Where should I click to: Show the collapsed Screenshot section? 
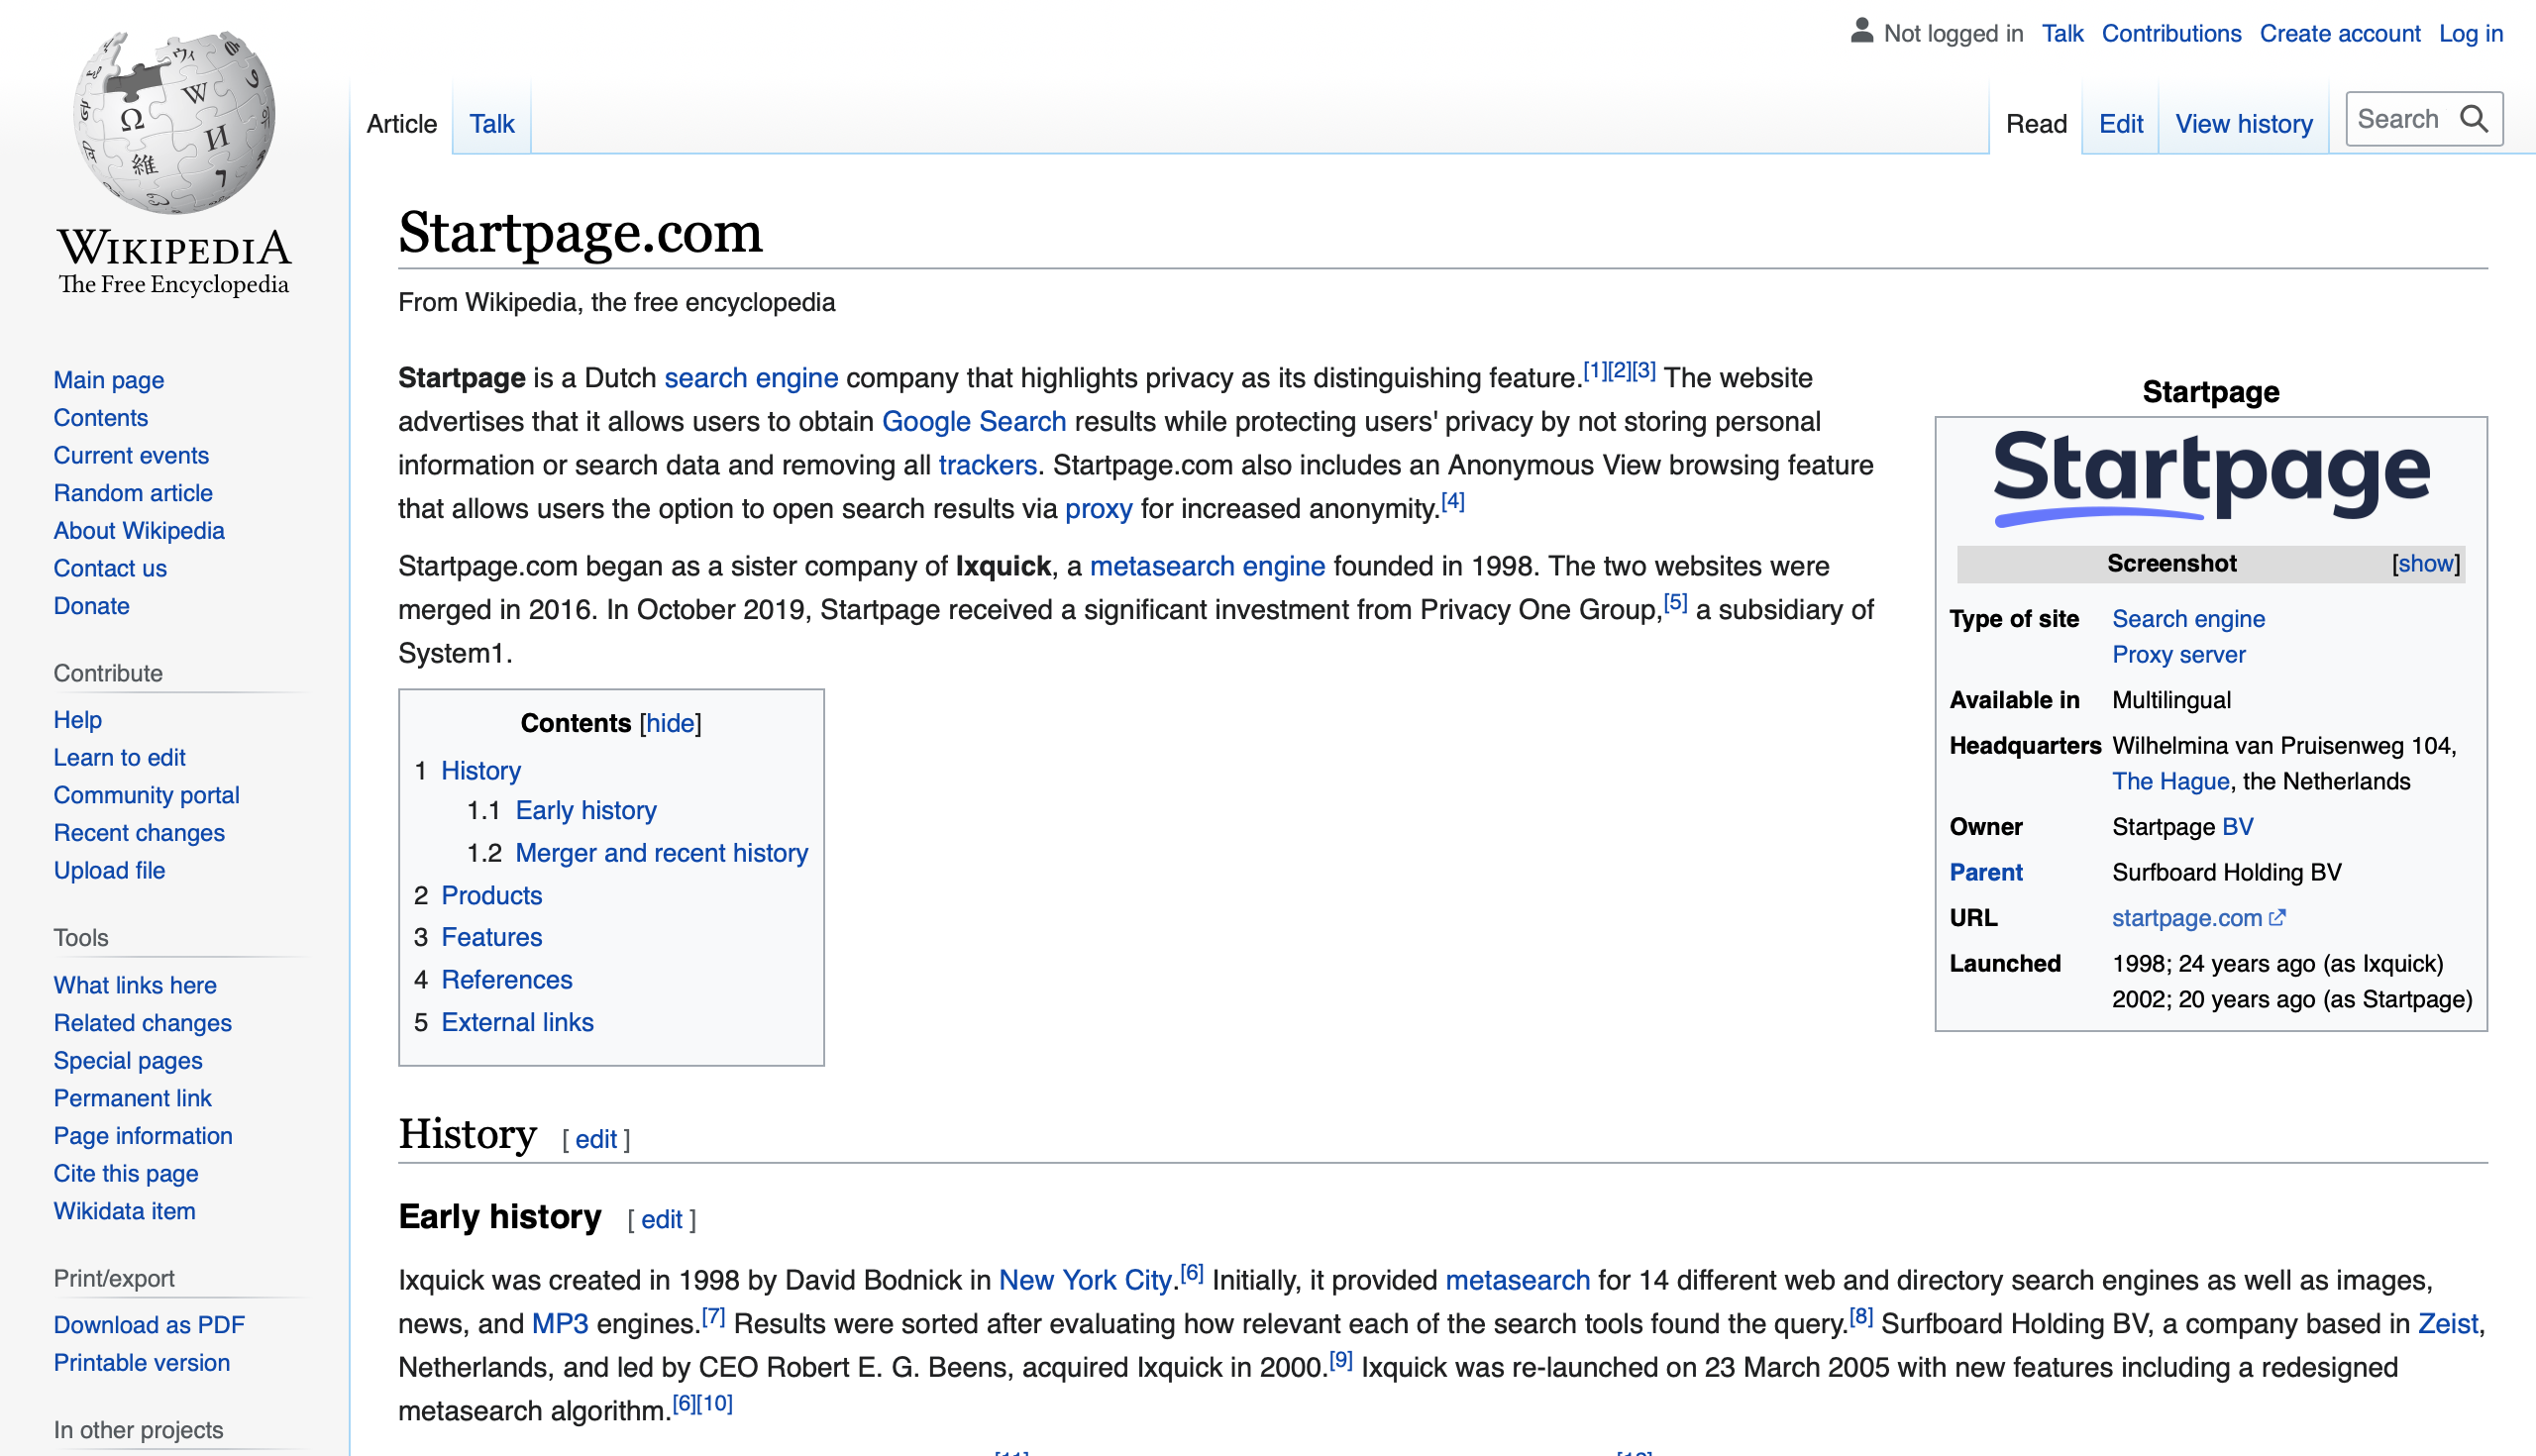pyautogui.click(x=2425, y=563)
